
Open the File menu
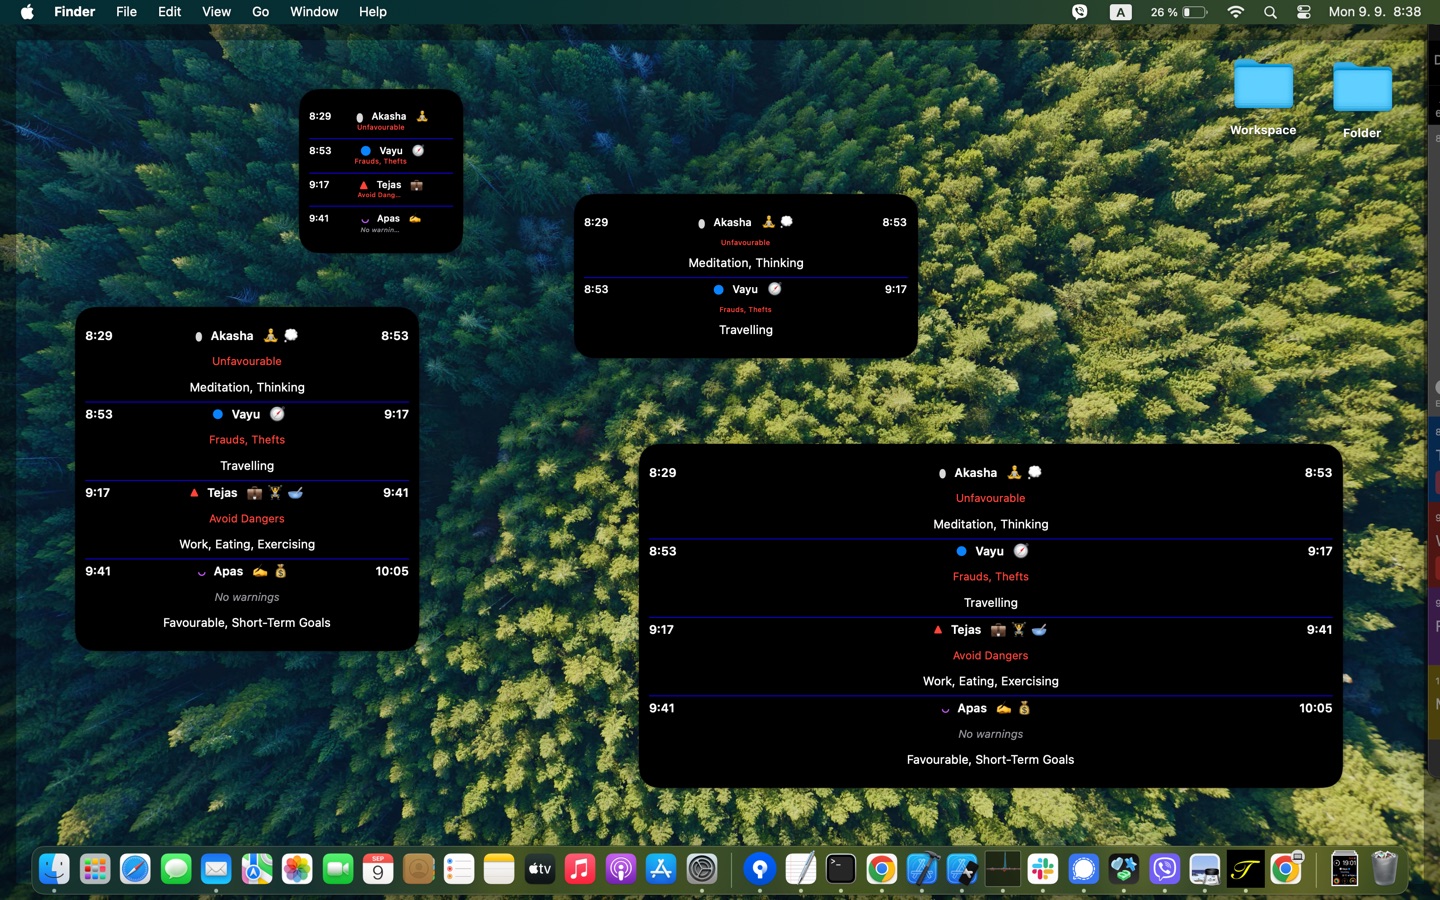pos(126,12)
